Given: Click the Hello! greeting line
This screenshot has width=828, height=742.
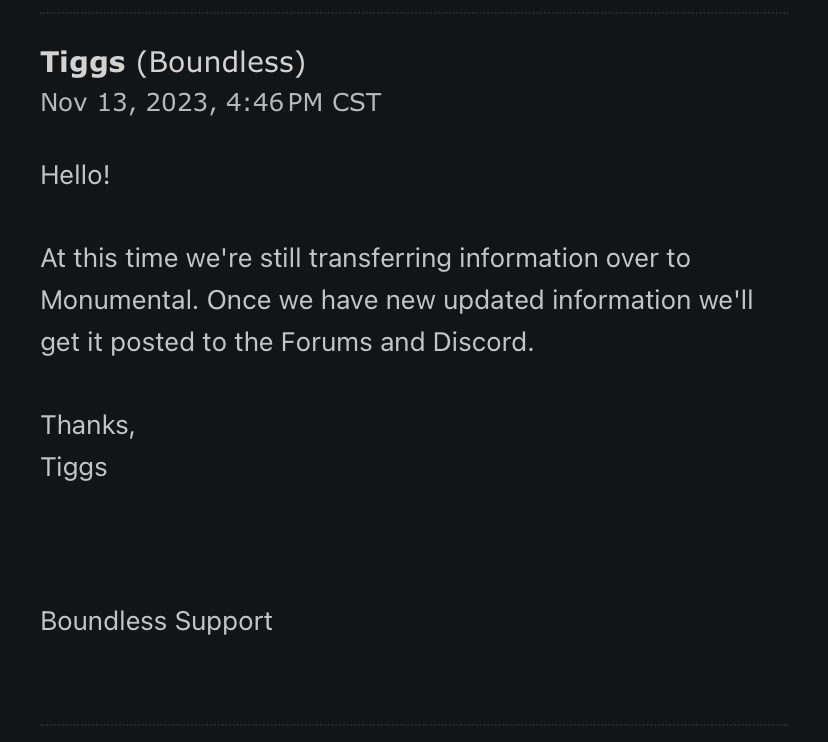Looking at the screenshot, I should tap(75, 175).
